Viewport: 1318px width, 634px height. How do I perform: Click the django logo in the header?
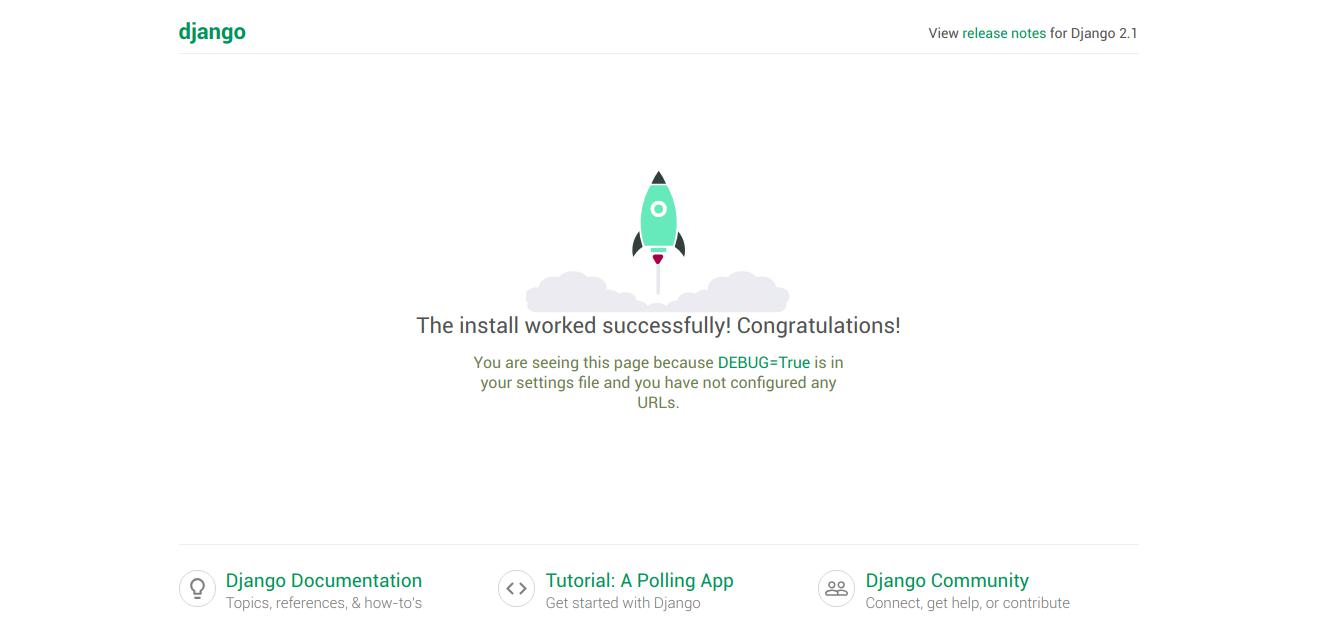point(212,32)
